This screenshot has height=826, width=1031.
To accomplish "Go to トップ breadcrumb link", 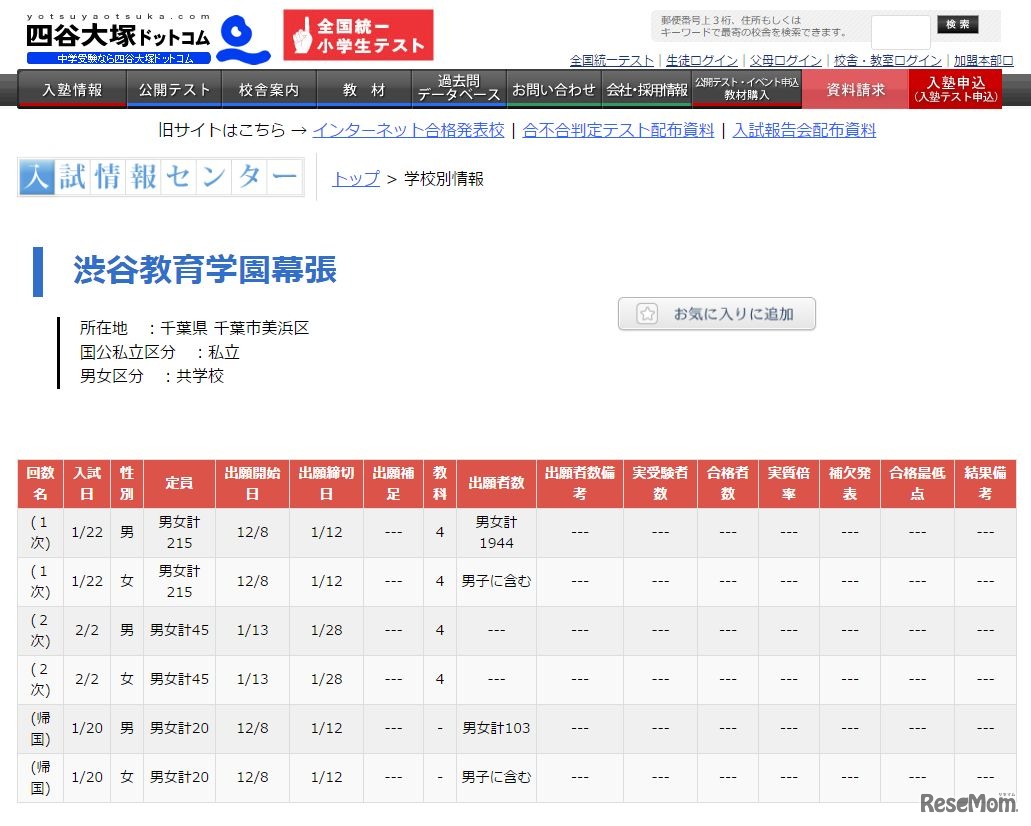I will coord(356,179).
